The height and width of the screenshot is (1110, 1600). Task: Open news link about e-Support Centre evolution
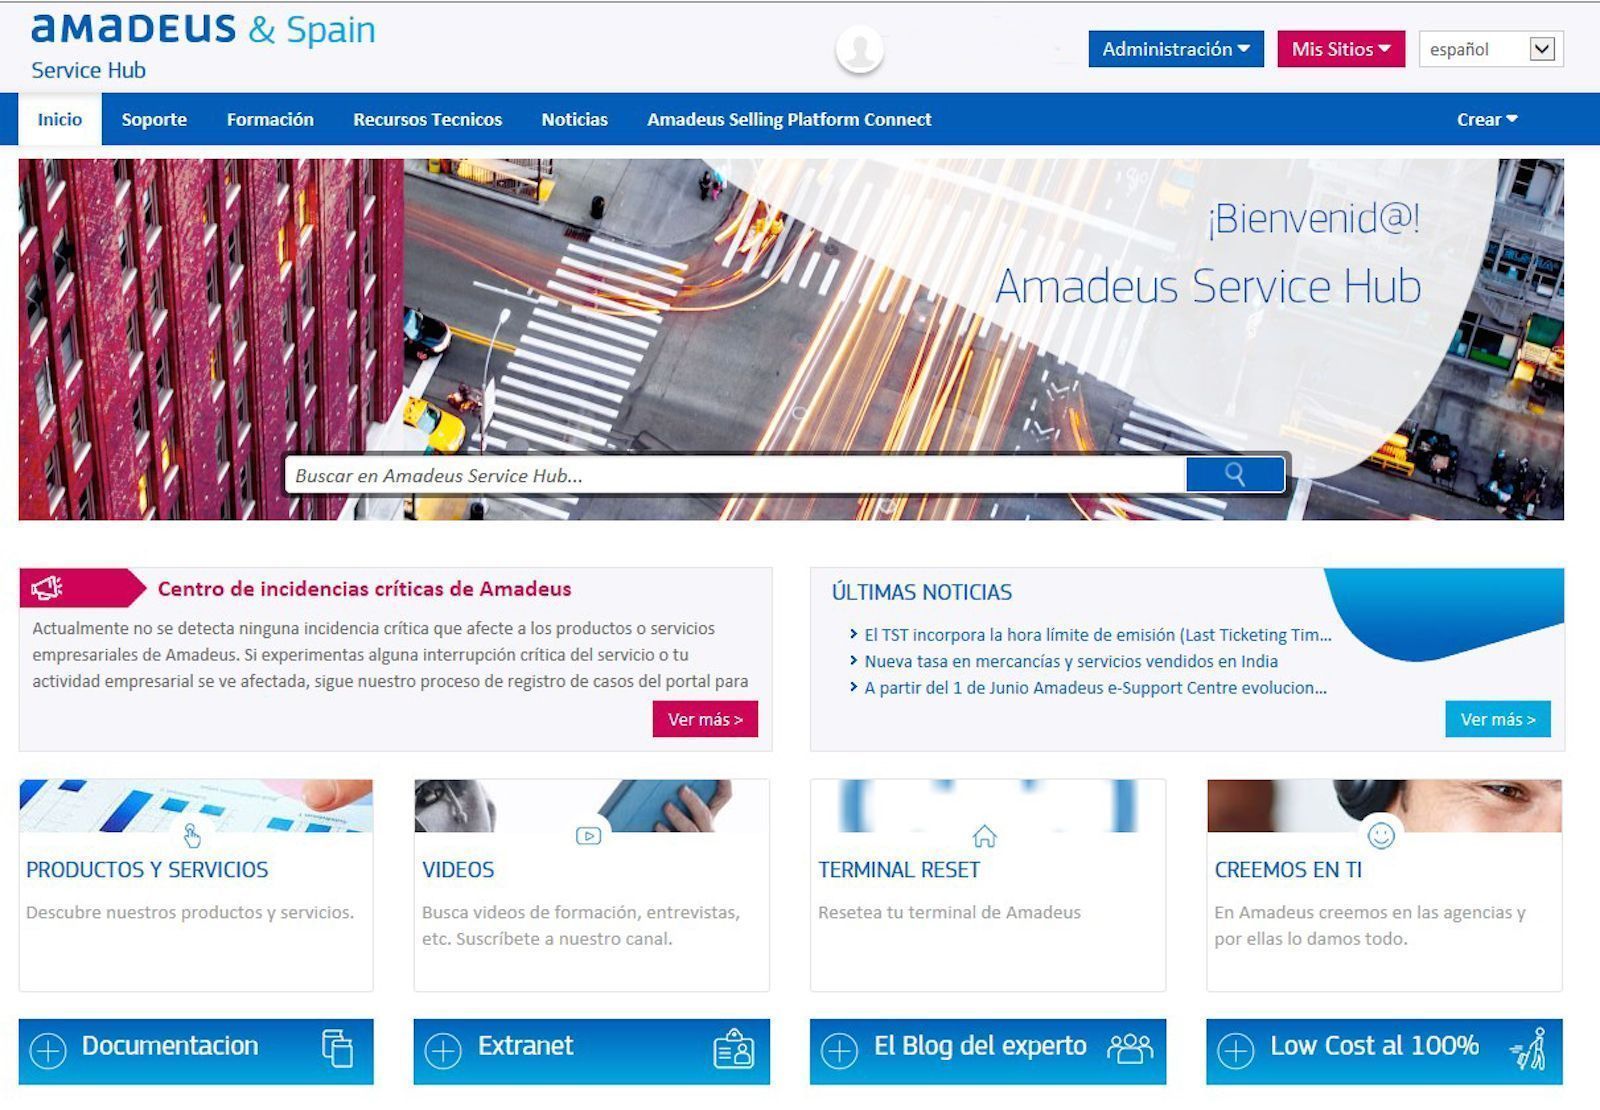pos(1095,688)
